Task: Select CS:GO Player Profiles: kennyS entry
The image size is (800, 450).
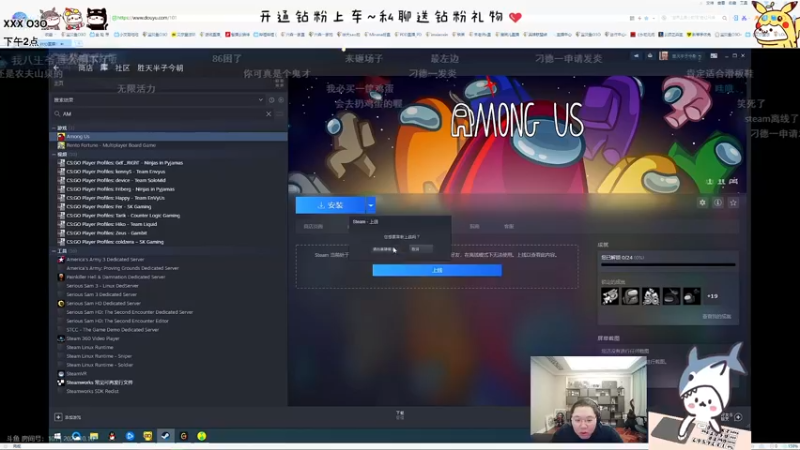Action: point(168,171)
